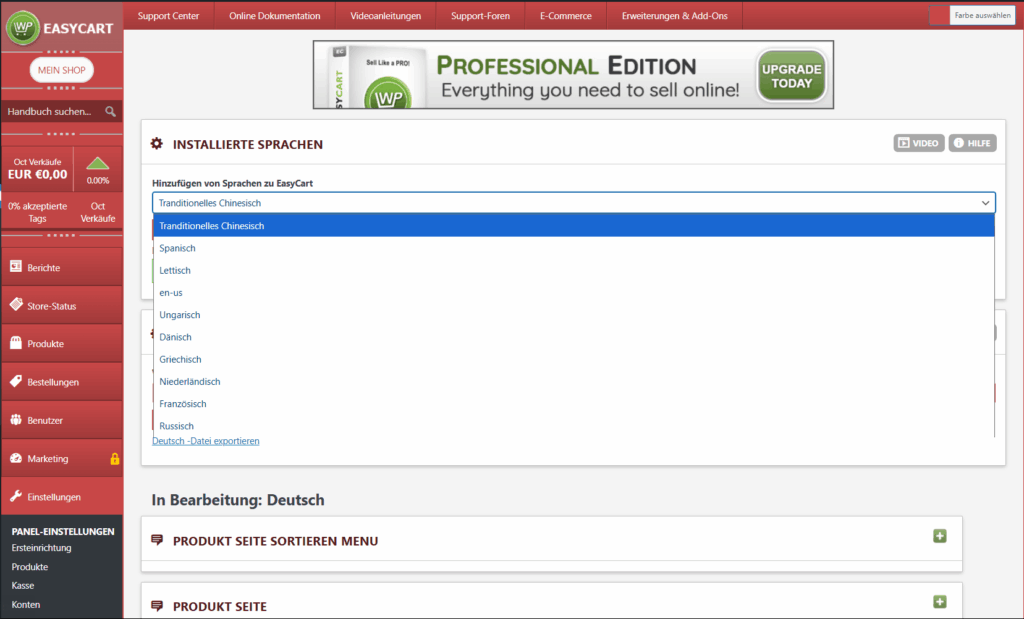Click the Benutzer users icon
The width and height of the screenshot is (1024, 619).
[16, 421]
